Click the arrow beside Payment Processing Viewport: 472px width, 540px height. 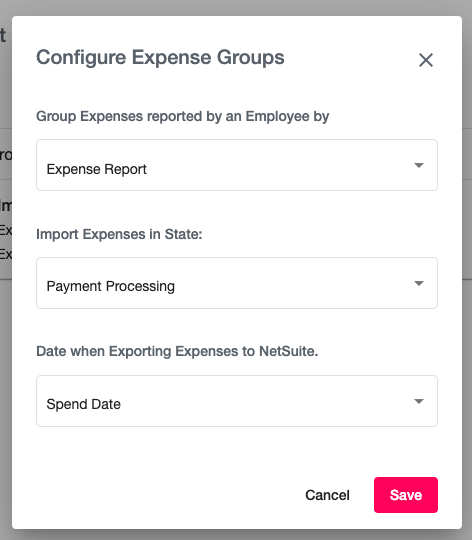click(x=419, y=283)
